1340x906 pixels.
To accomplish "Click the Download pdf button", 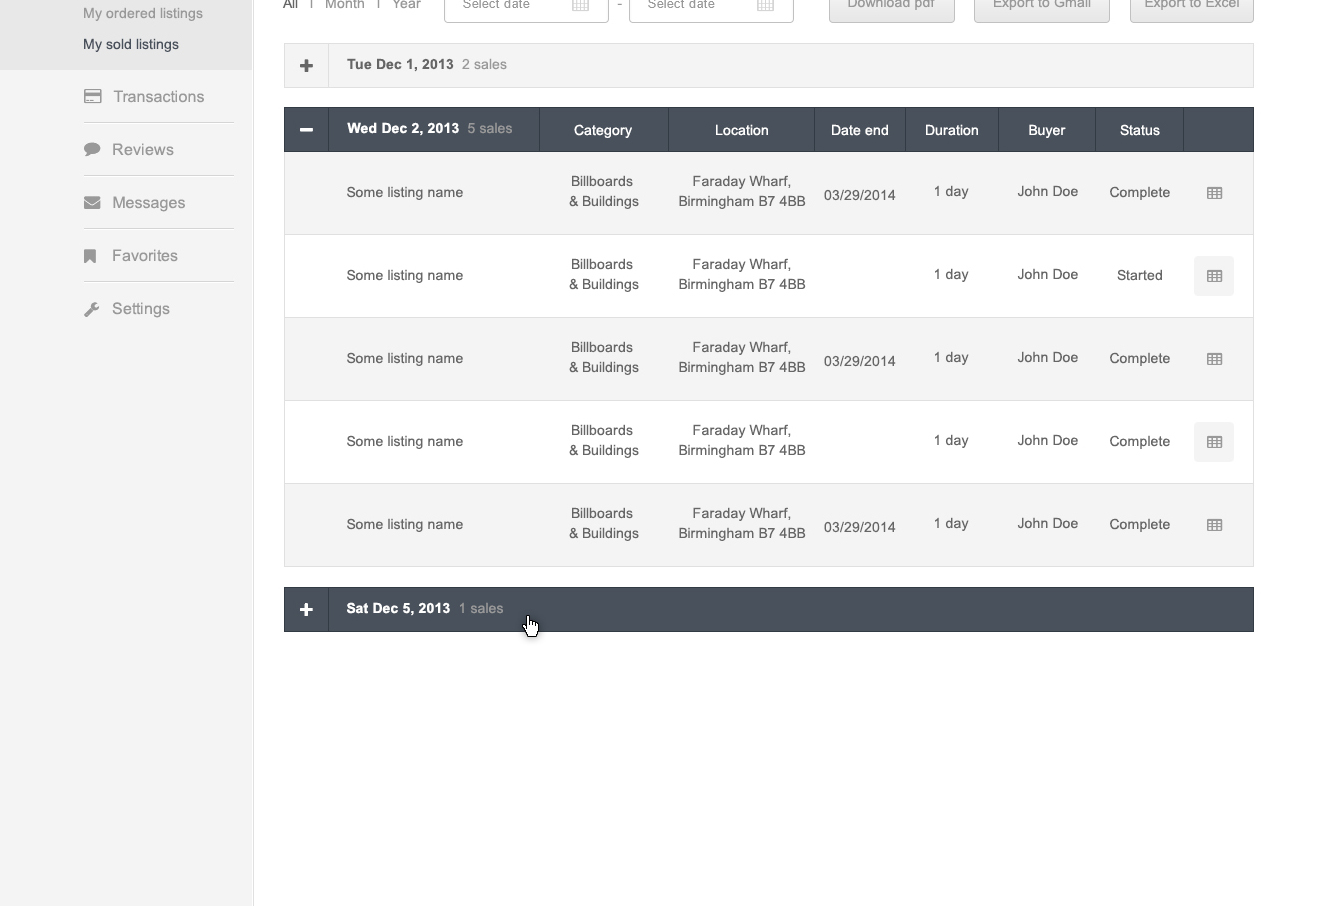I will click(892, 9).
